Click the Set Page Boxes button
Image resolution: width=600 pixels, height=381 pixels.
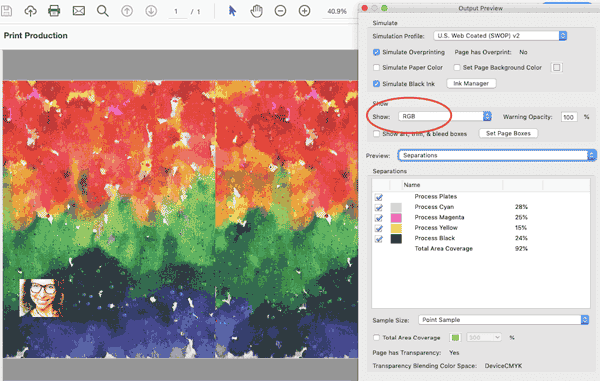pyautogui.click(x=508, y=133)
